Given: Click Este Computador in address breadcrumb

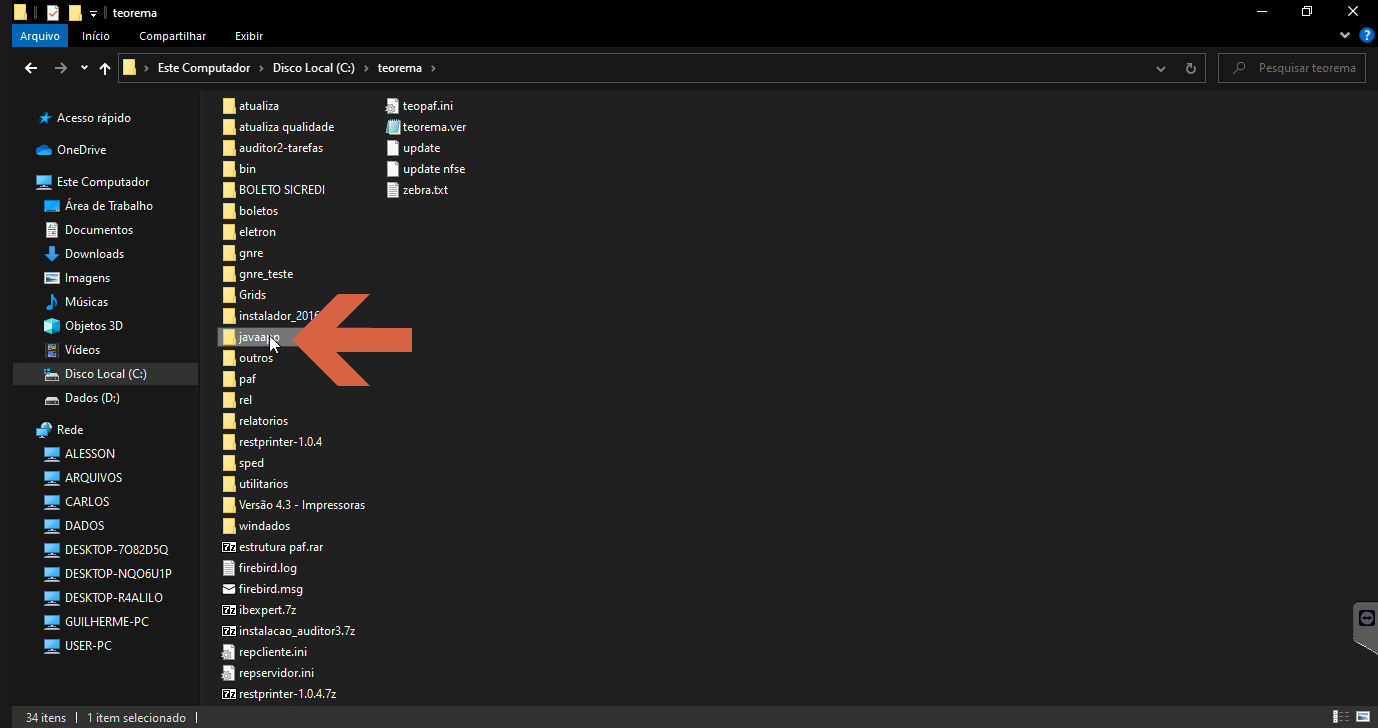Looking at the screenshot, I should [x=204, y=68].
